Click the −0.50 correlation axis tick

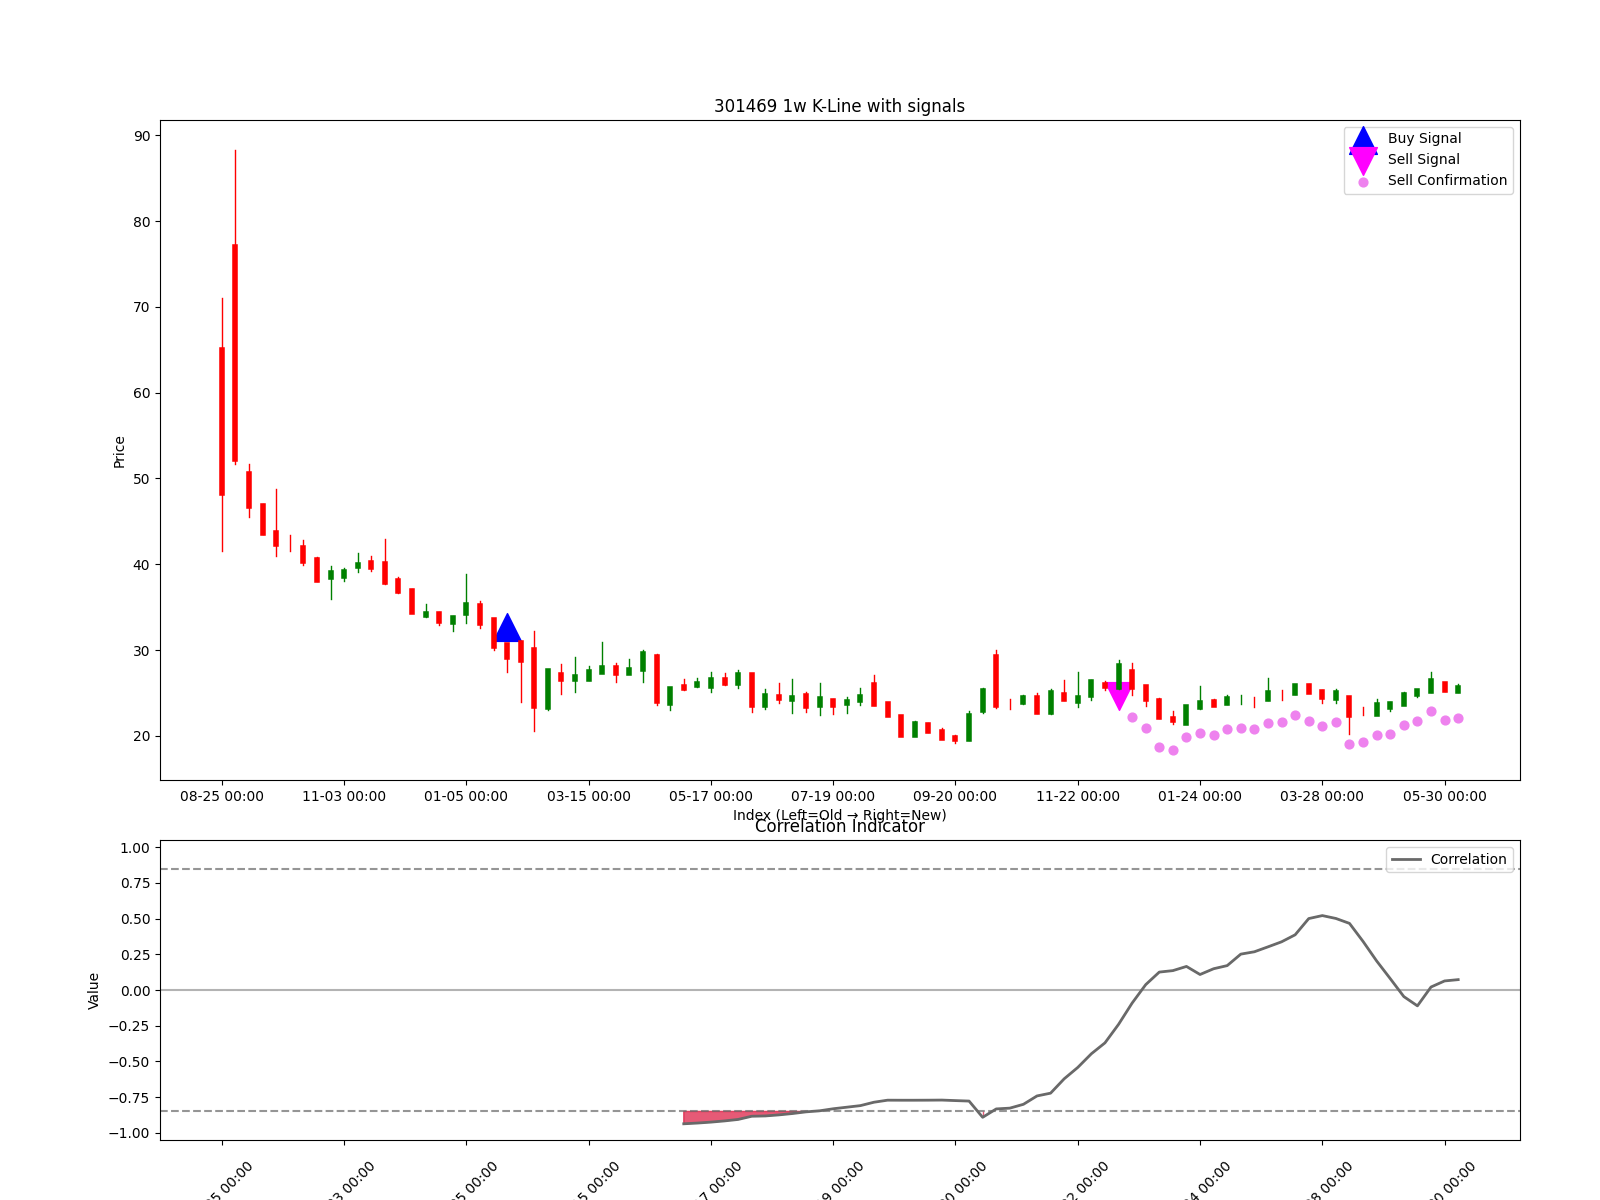tap(130, 1062)
